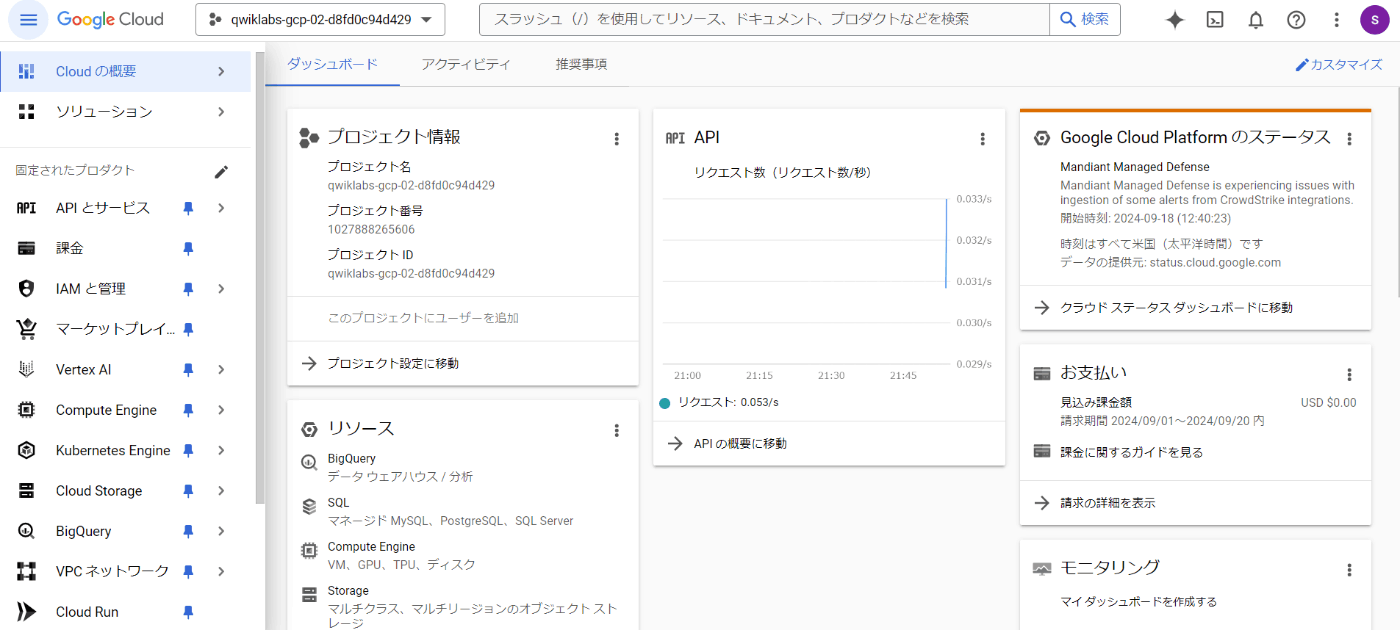
Task: Unpin BigQuery from sidebar
Action: pyautogui.click(x=187, y=531)
